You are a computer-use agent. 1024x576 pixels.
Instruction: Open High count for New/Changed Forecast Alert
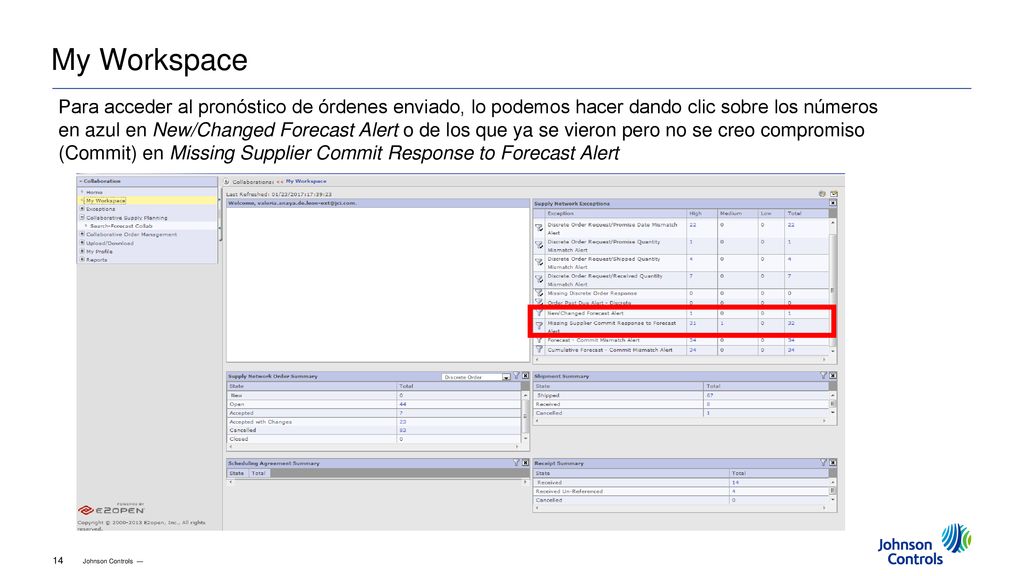tap(691, 313)
